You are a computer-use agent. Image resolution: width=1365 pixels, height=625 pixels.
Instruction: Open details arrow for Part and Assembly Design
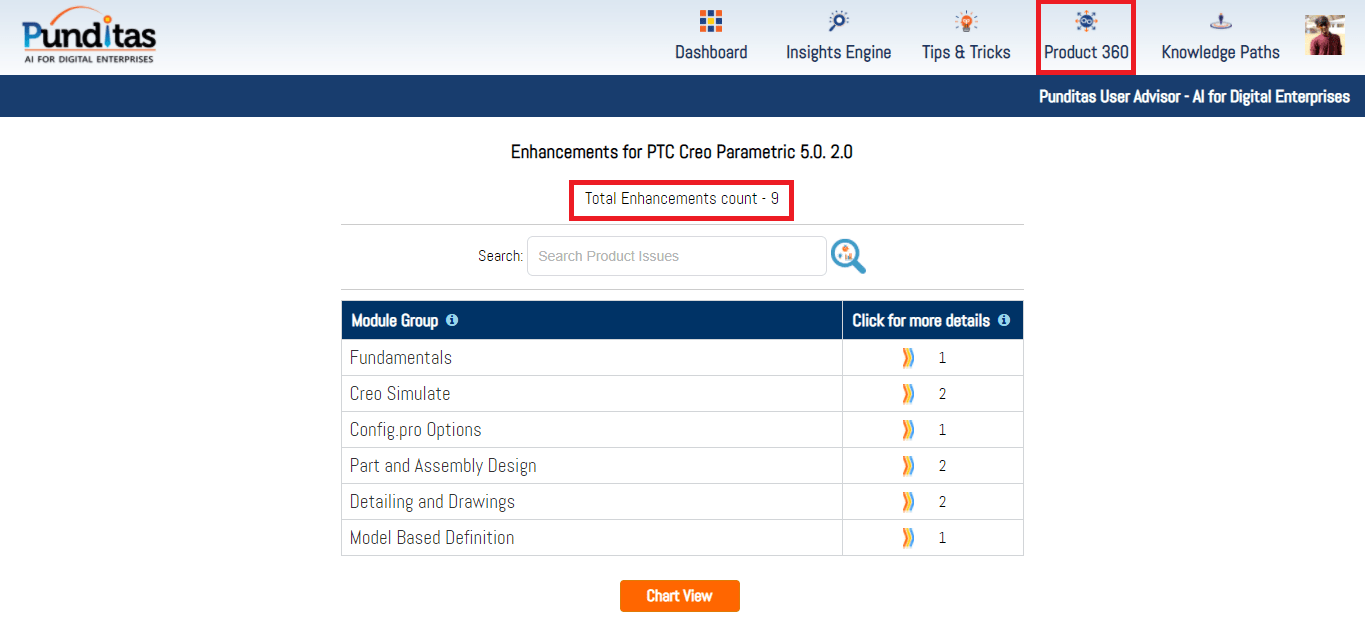coord(908,466)
